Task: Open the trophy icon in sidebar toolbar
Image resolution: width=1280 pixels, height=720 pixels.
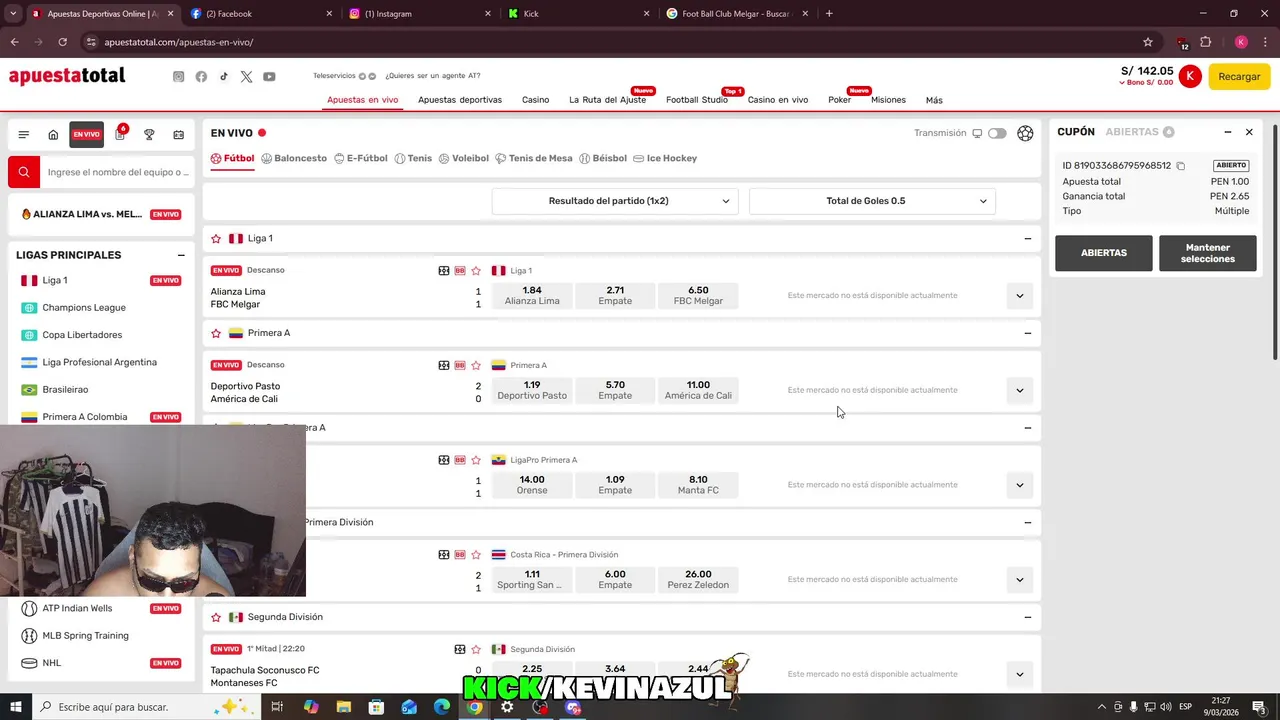Action: click(149, 135)
